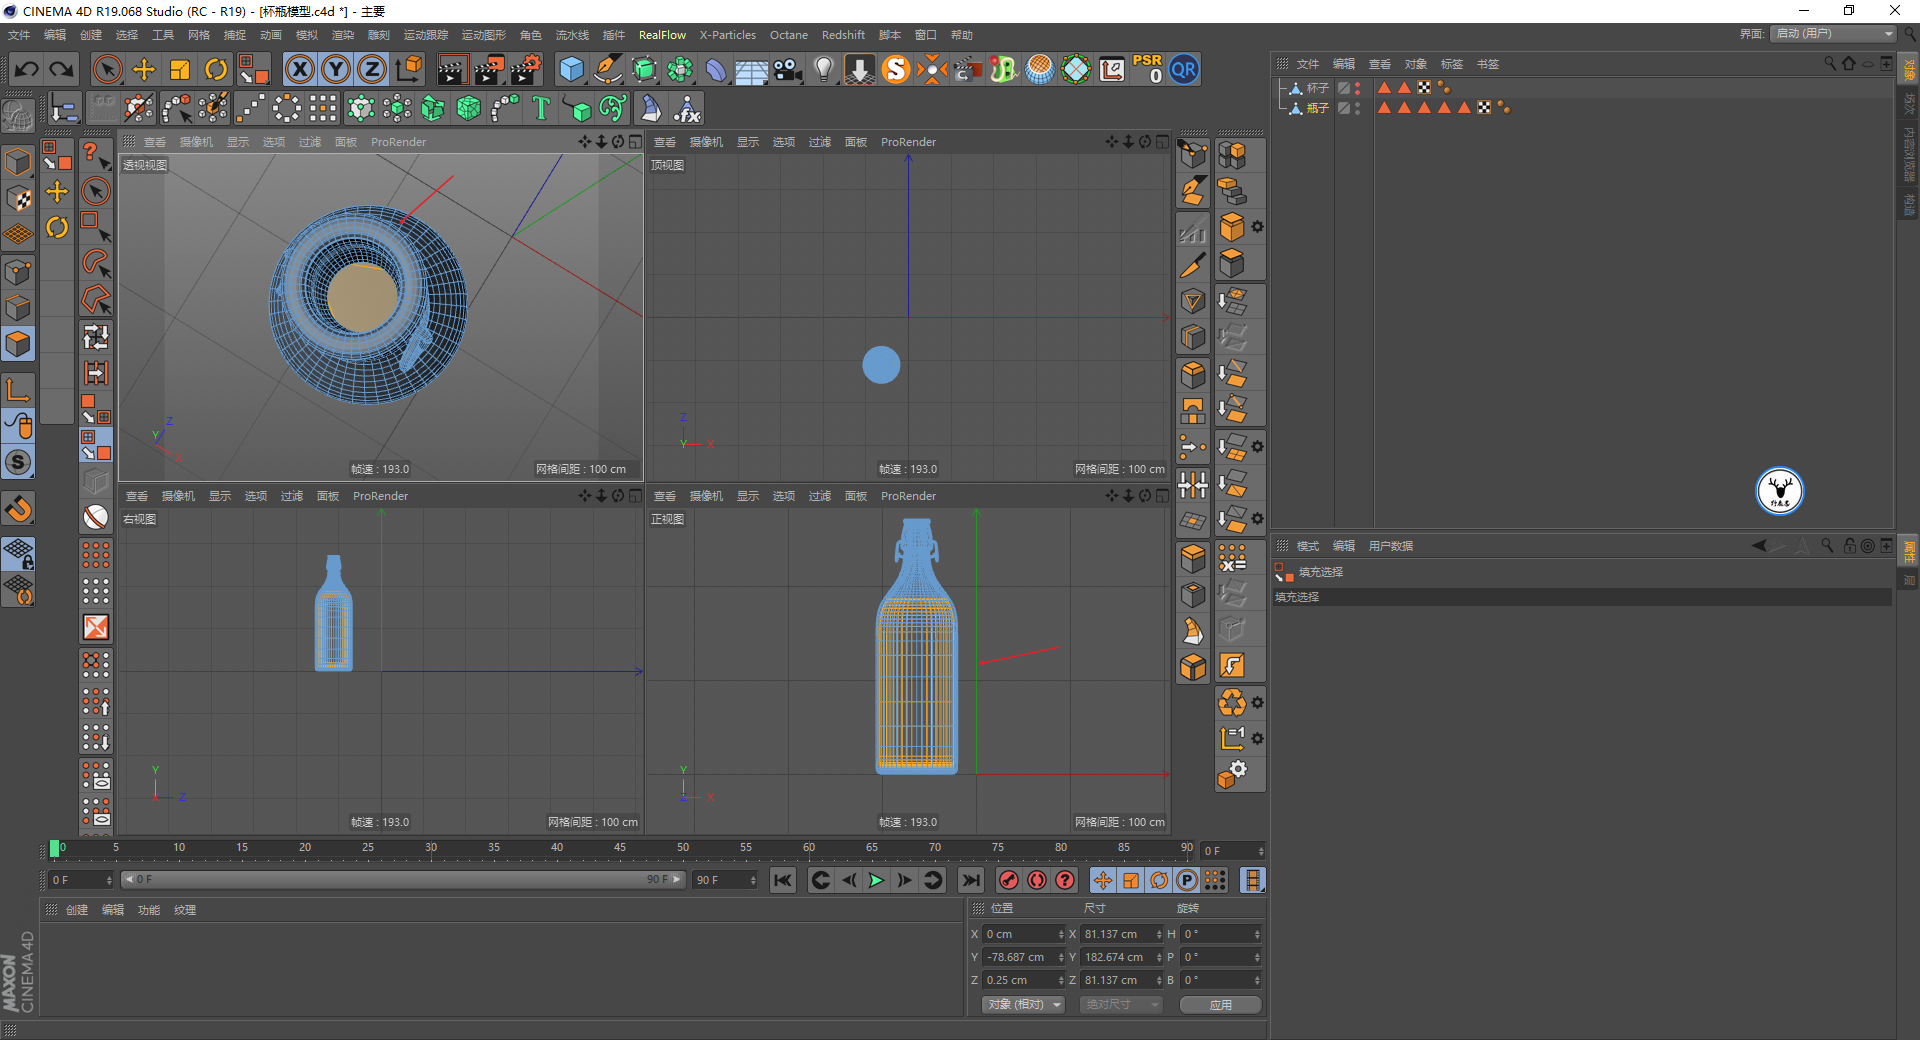Toggle X axis lock
Image resolution: width=1920 pixels, height=1040 pixels.
click(299, 69)
